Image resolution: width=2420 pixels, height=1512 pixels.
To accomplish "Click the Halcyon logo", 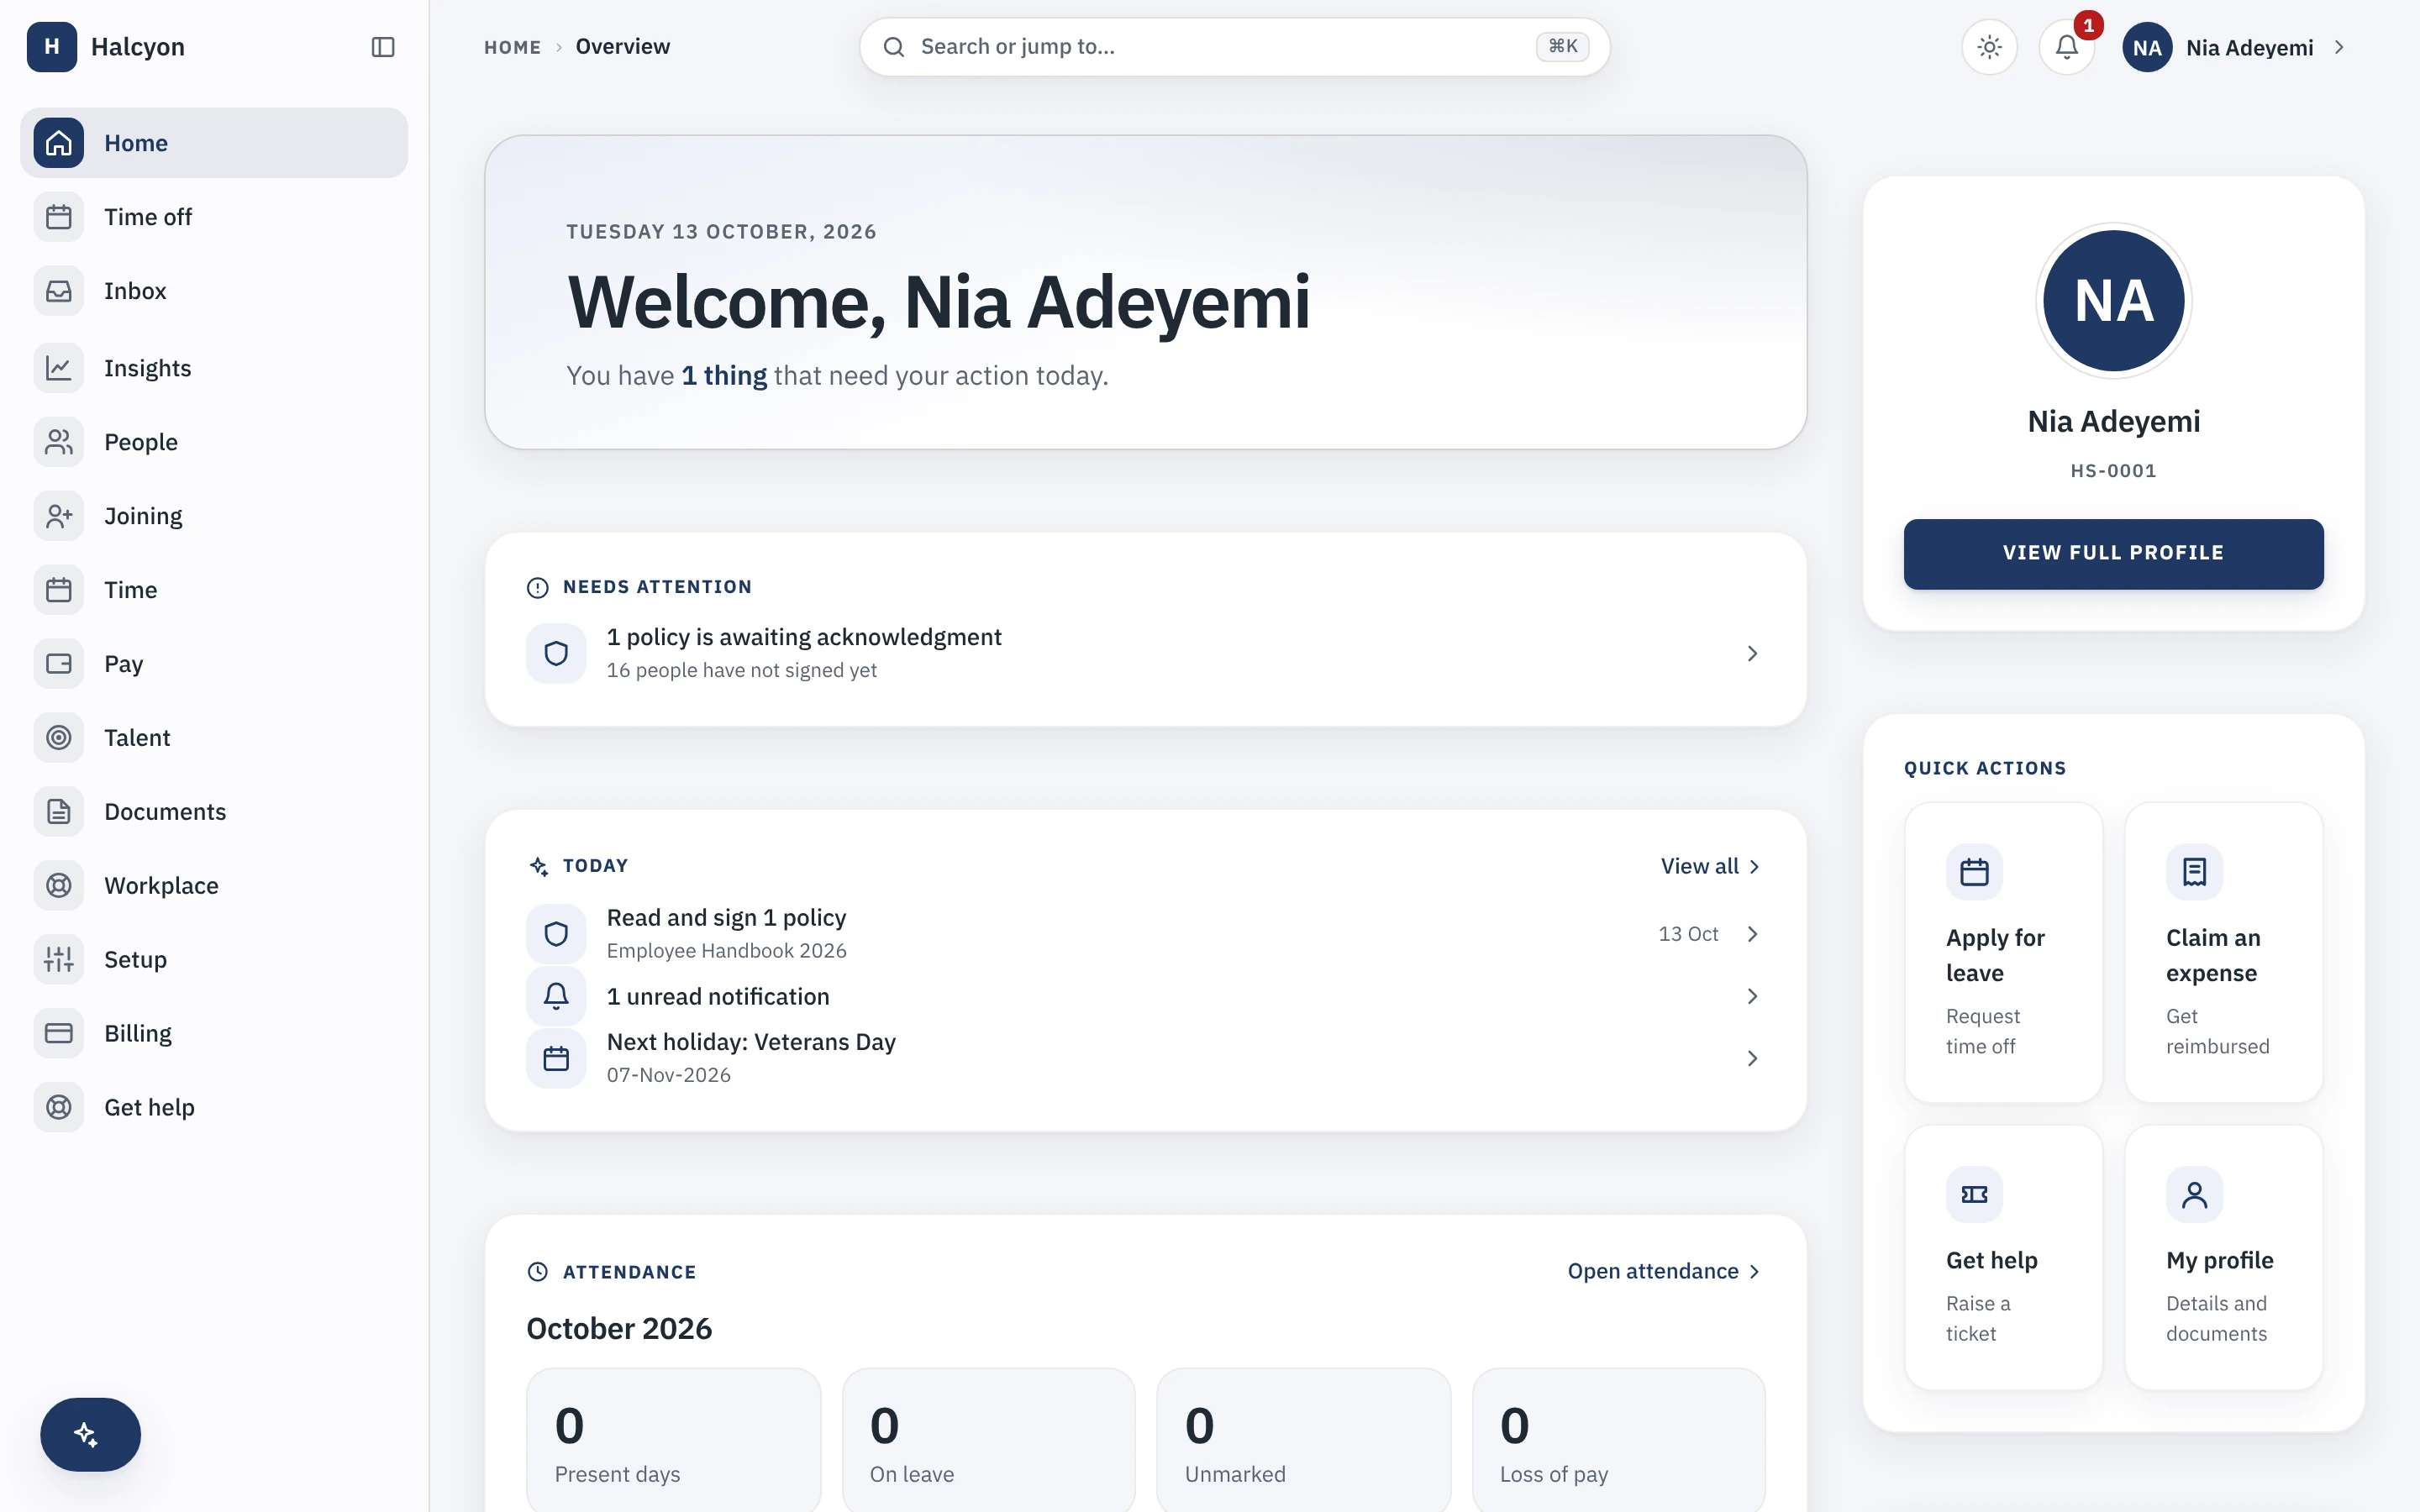I will pyautogui.click(x=52, y=47).
